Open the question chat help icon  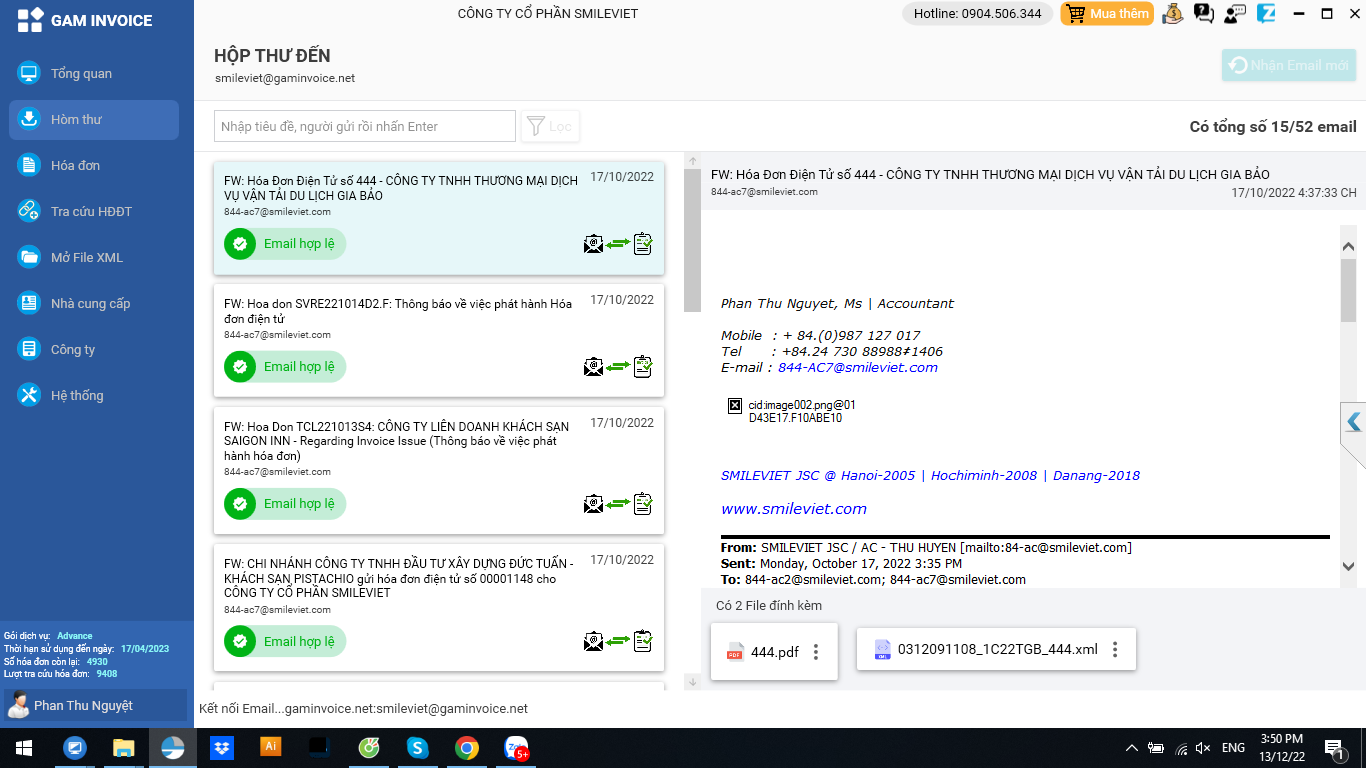click(x=1204, y=14)
